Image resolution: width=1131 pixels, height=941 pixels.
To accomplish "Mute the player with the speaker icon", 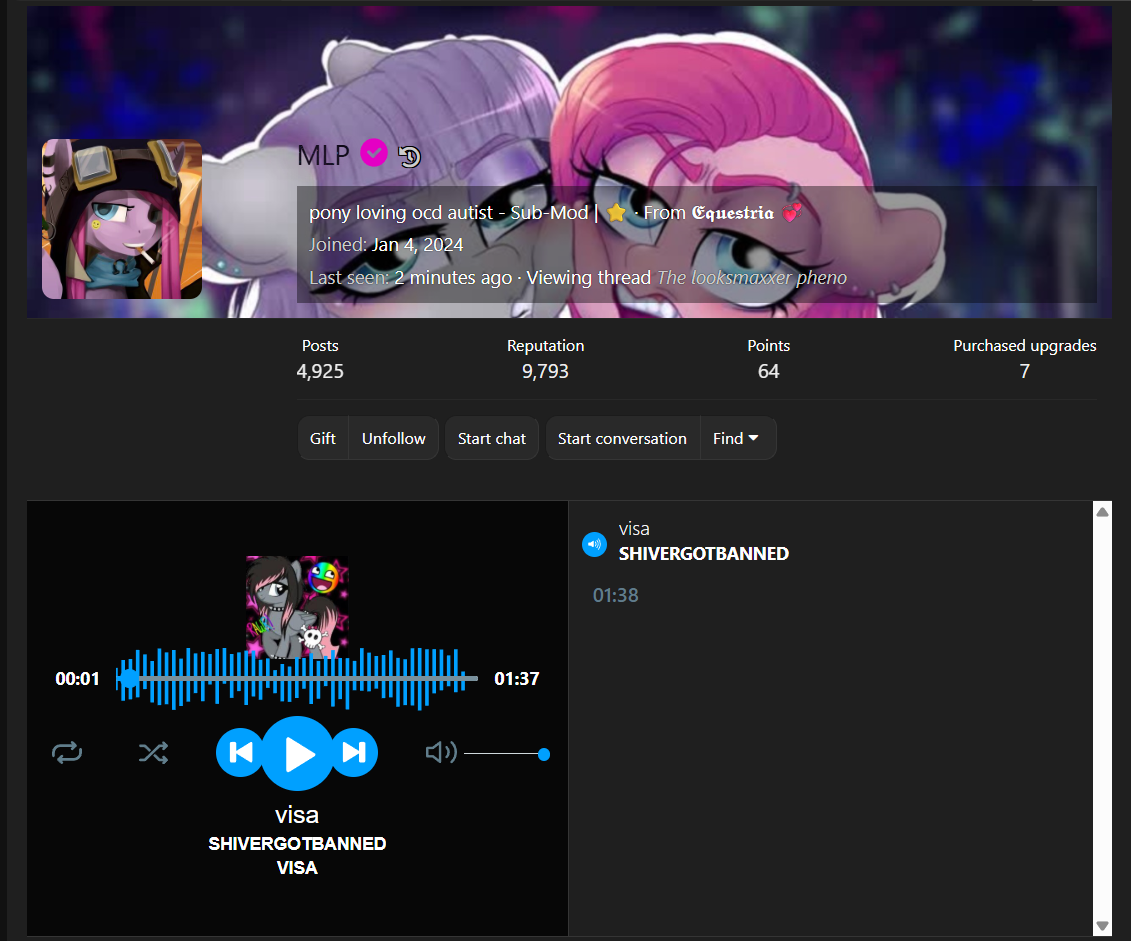I will coord(441,753).
